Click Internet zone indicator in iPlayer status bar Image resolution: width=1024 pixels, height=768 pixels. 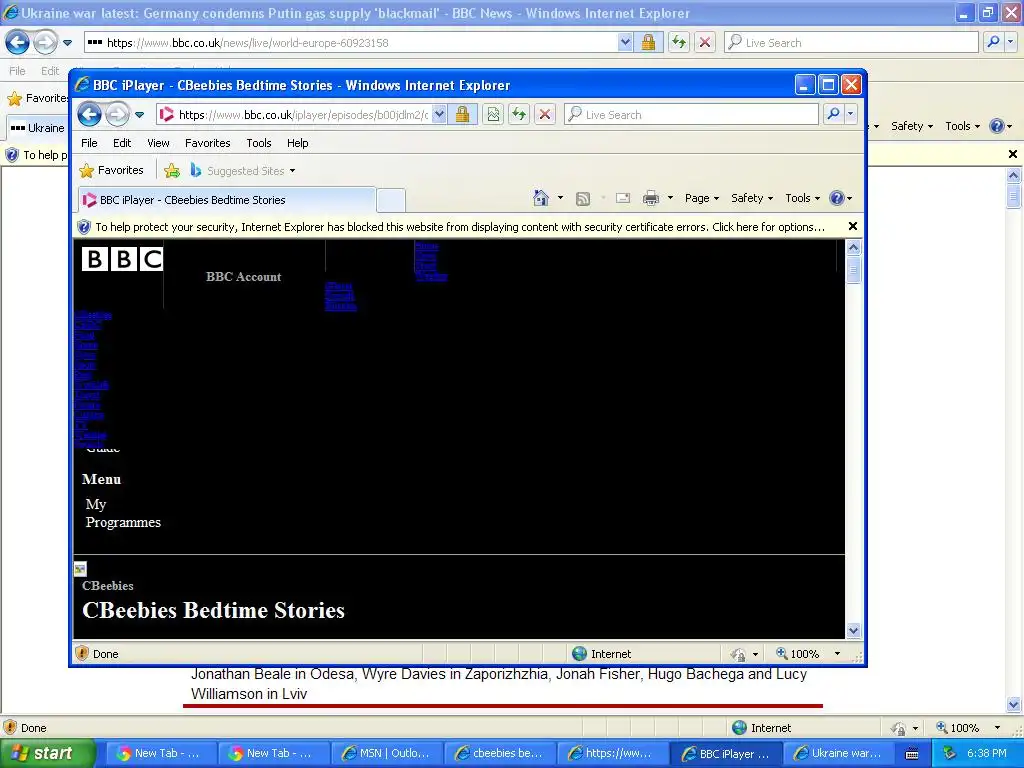(601, 654)
